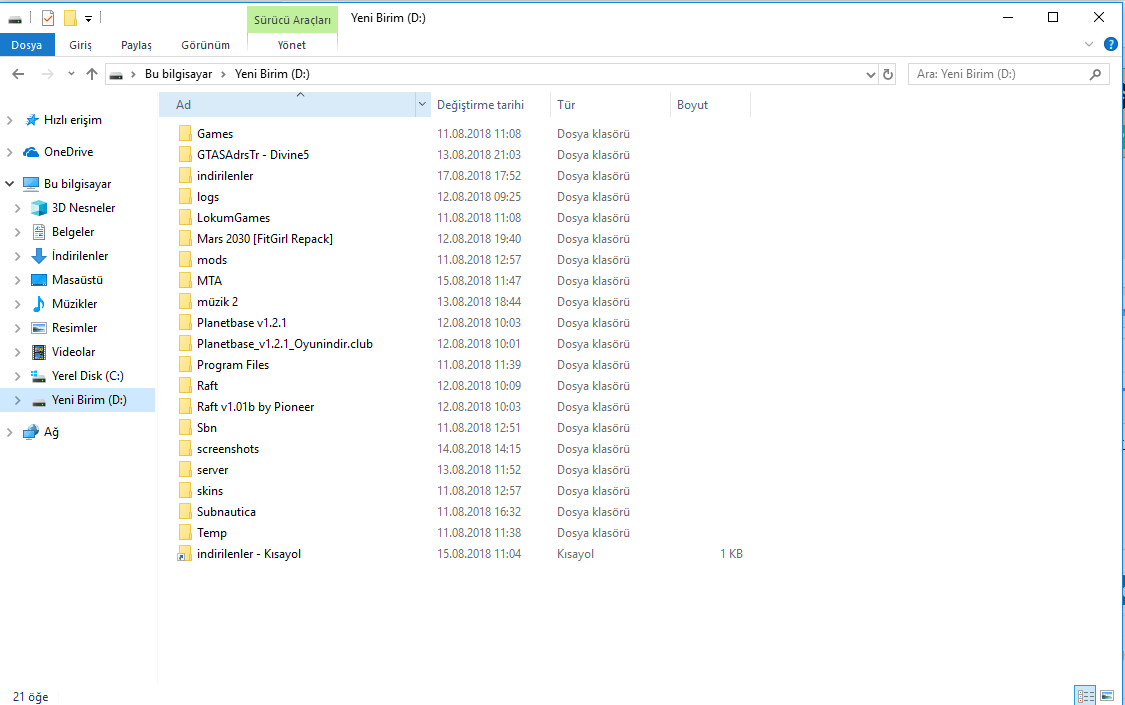Viewport: 1125px width, 705px height.
Task: Expand the 3D Nesneler node
Action: (x=18, y=208)
